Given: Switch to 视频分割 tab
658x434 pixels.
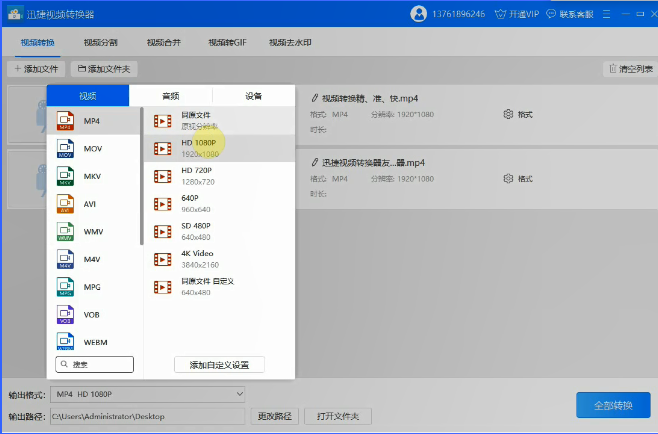Looking at the screenshot, I should click(101, 42).
